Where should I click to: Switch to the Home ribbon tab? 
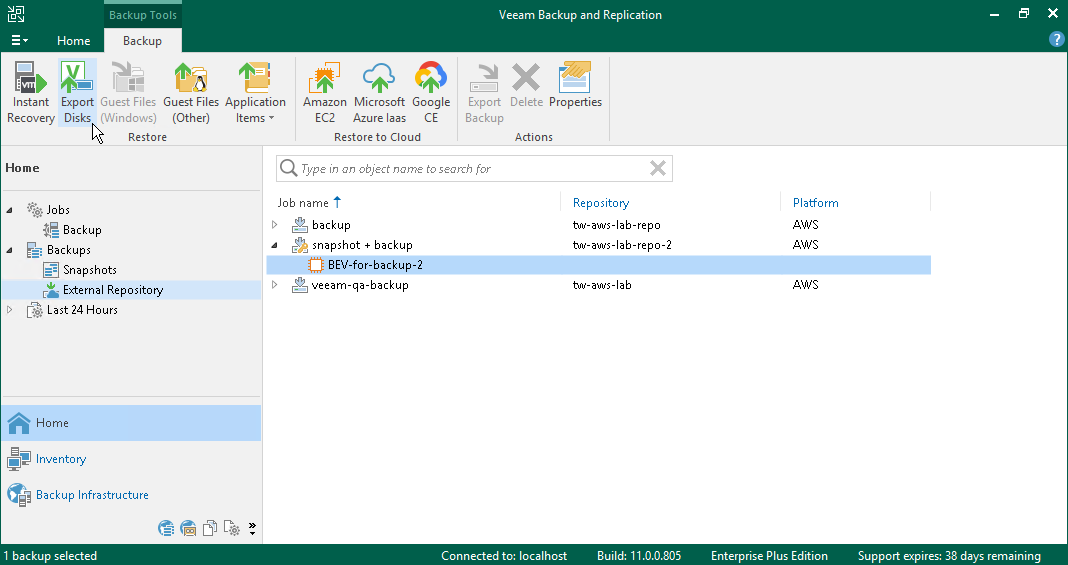(x=74, y=41)
